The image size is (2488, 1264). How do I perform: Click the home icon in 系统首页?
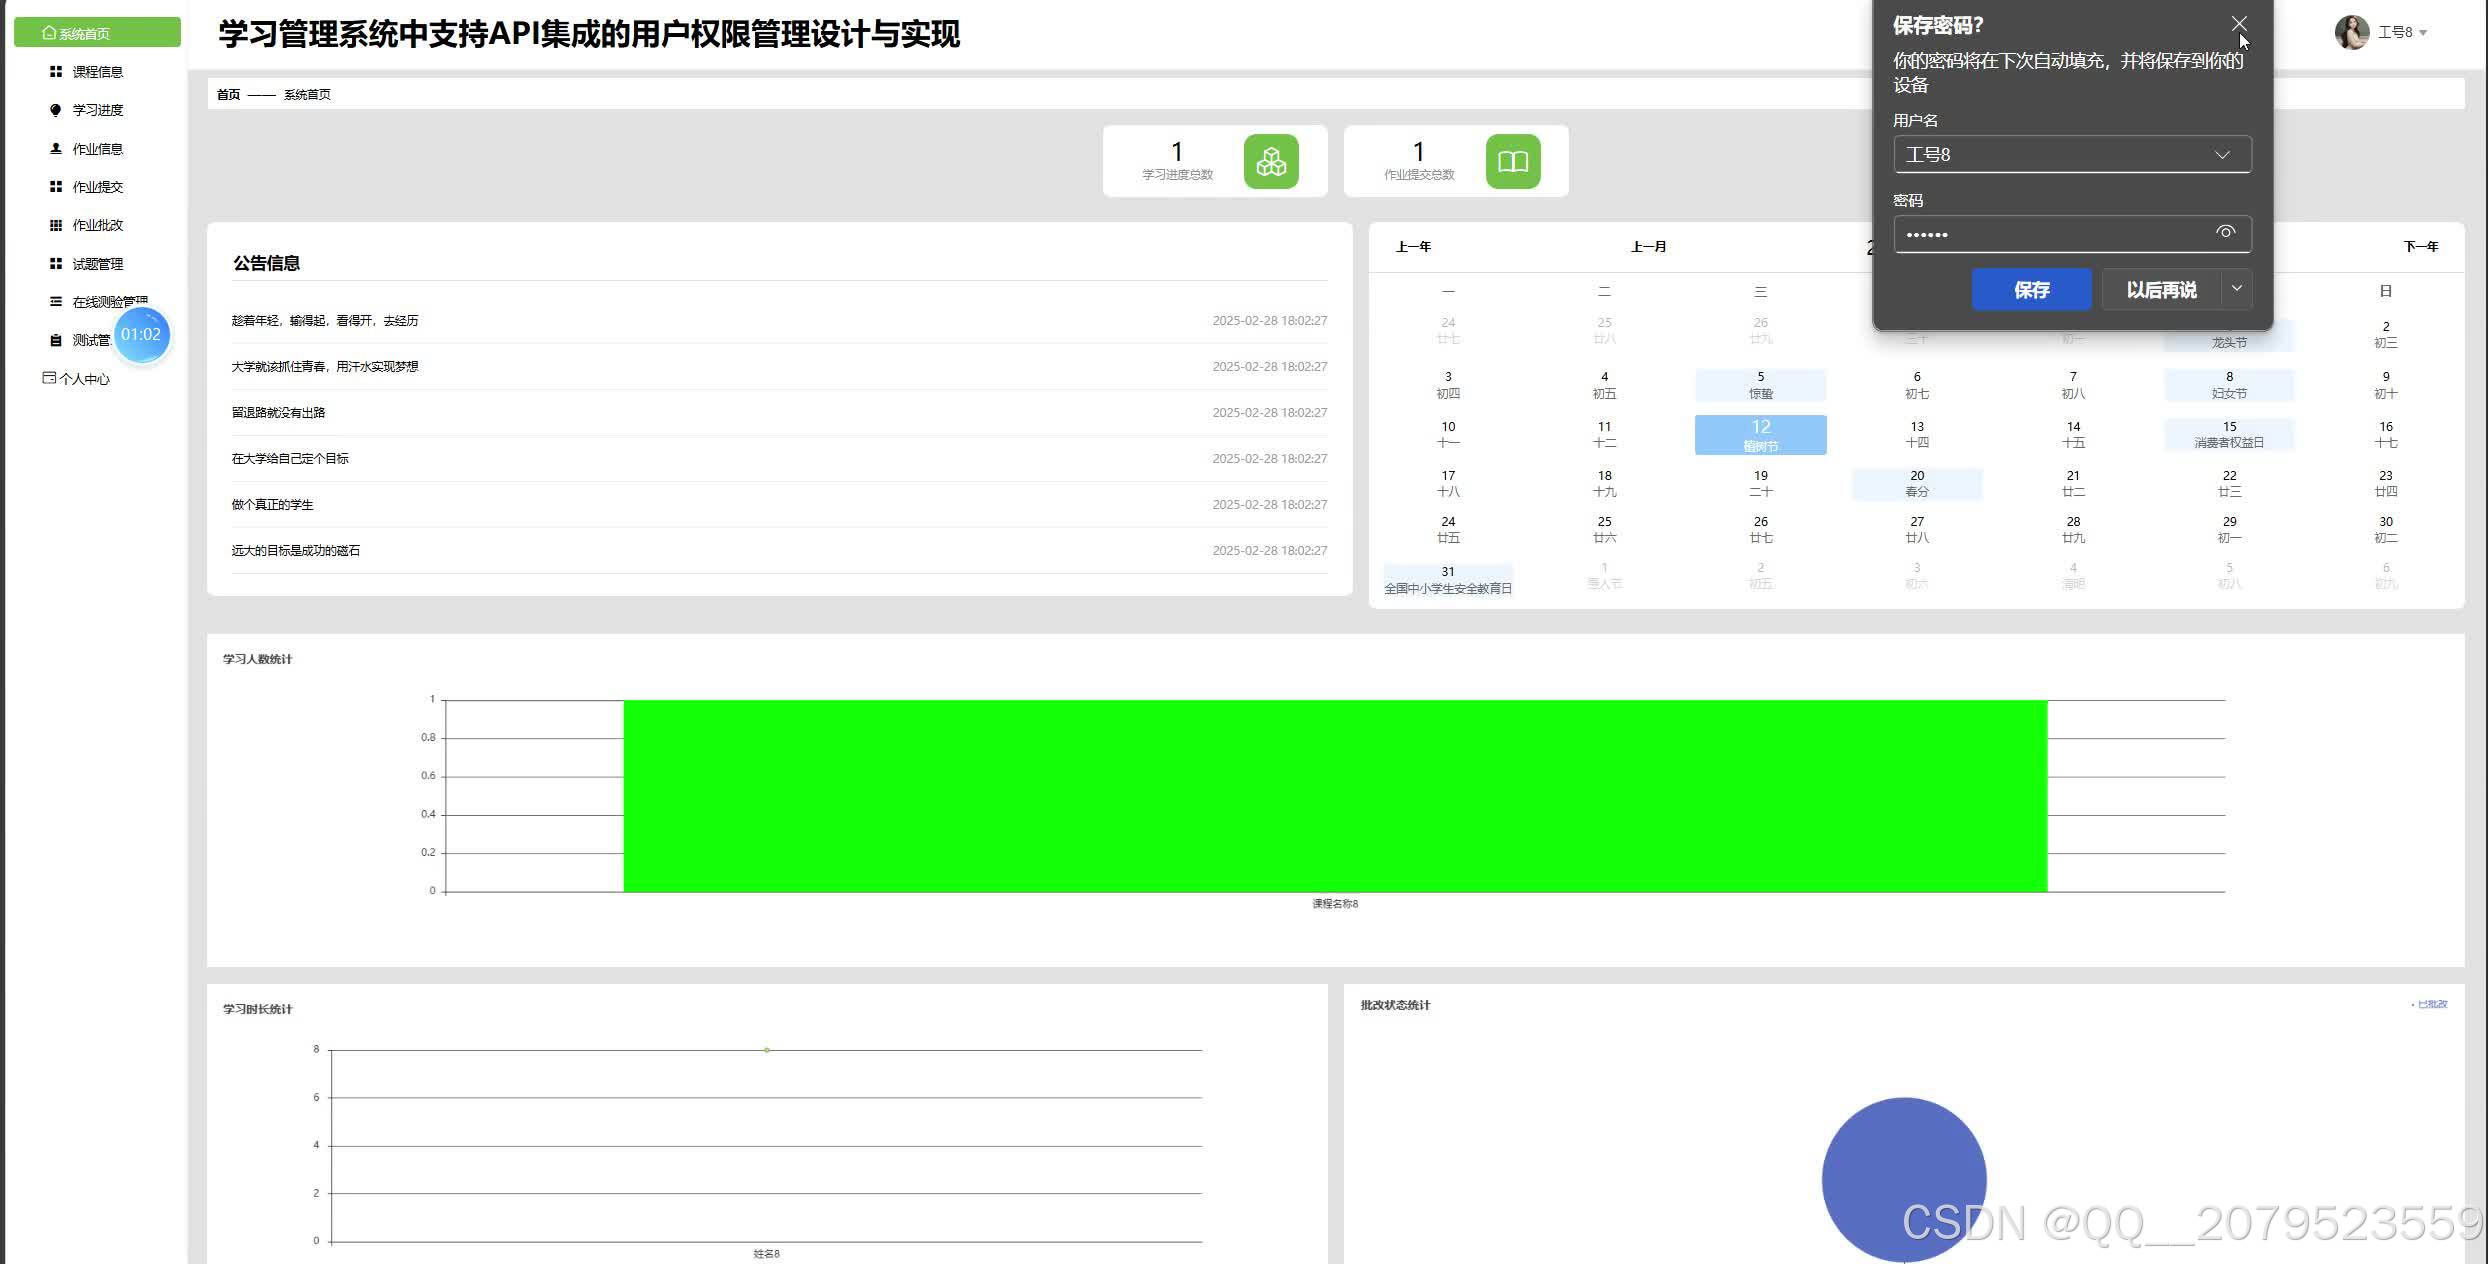(x=48, y=33)
